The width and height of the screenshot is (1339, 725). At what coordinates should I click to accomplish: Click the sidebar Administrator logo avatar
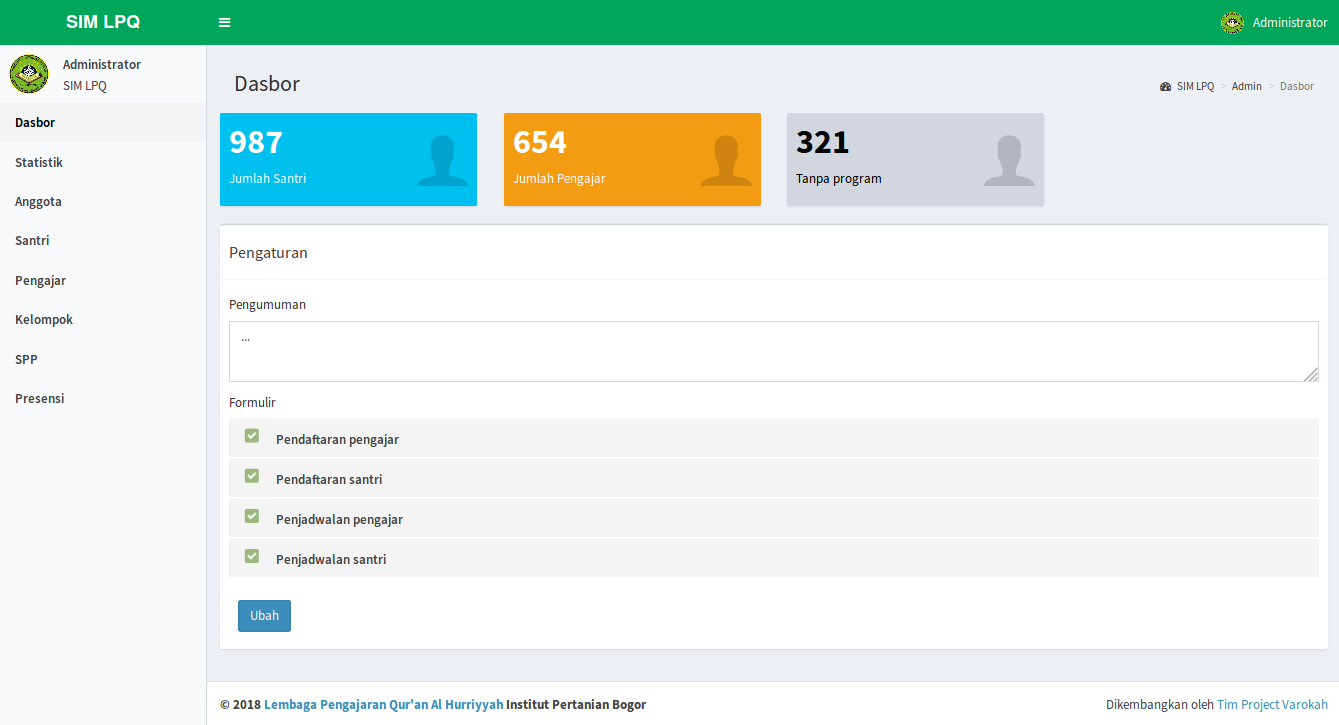29,74
